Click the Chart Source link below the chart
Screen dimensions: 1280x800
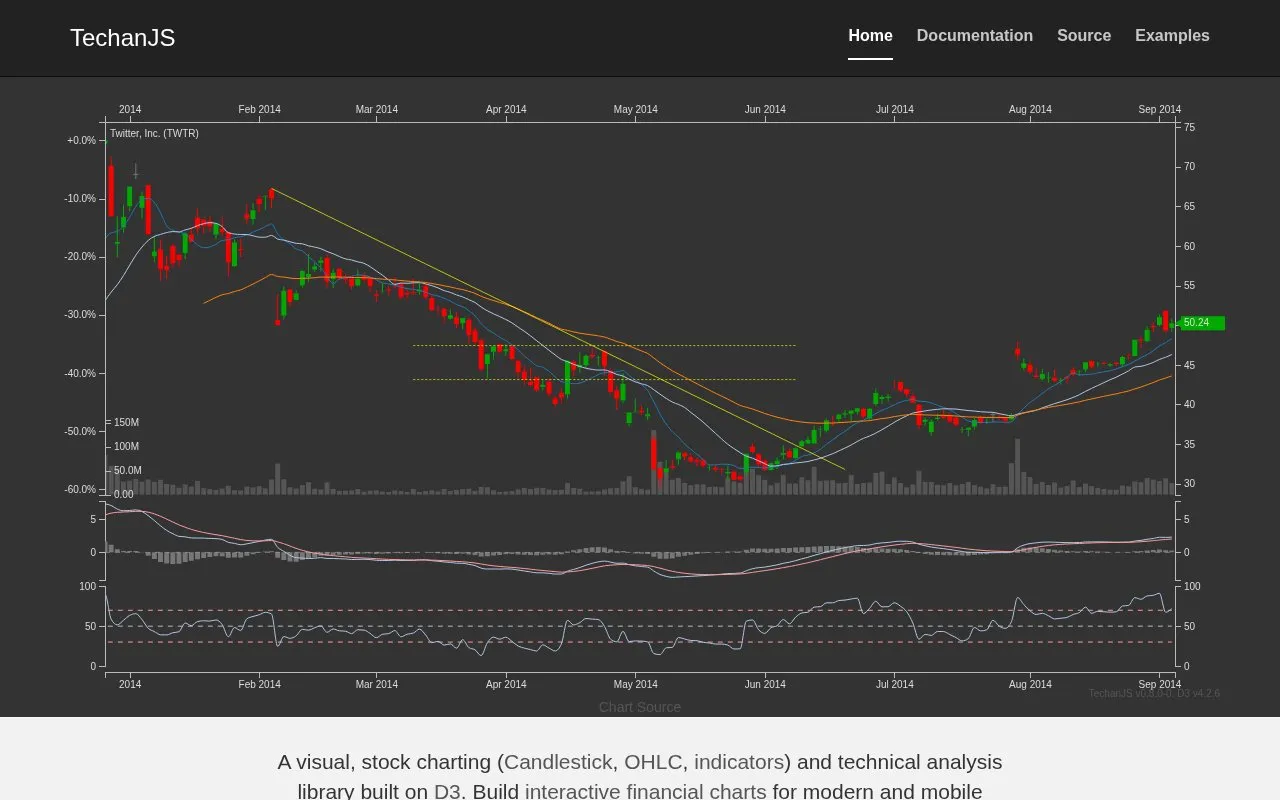tap(640, 707)
